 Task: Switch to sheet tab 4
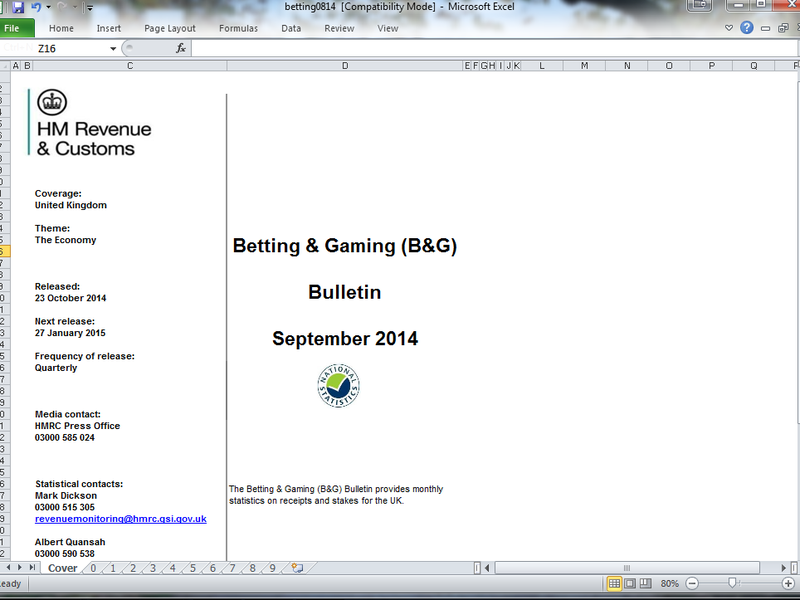172,568
